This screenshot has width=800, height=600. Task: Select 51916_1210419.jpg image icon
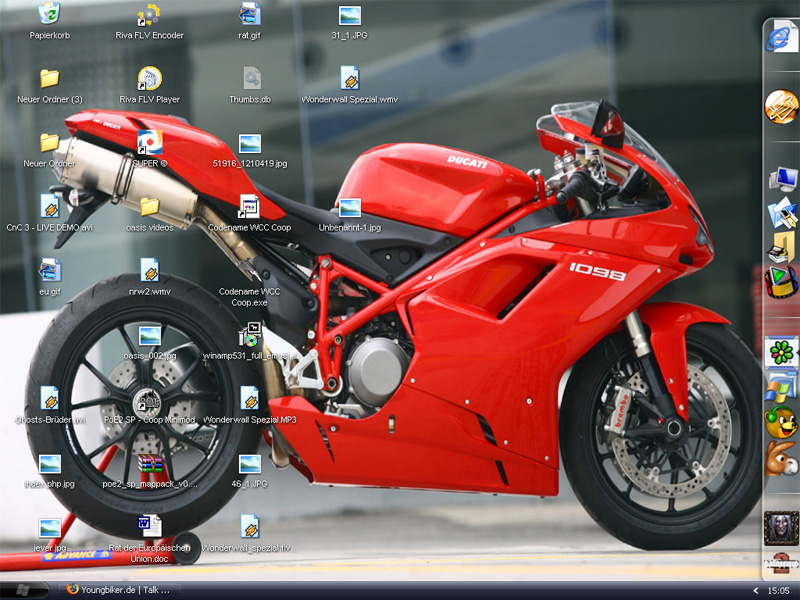(249, 143)
